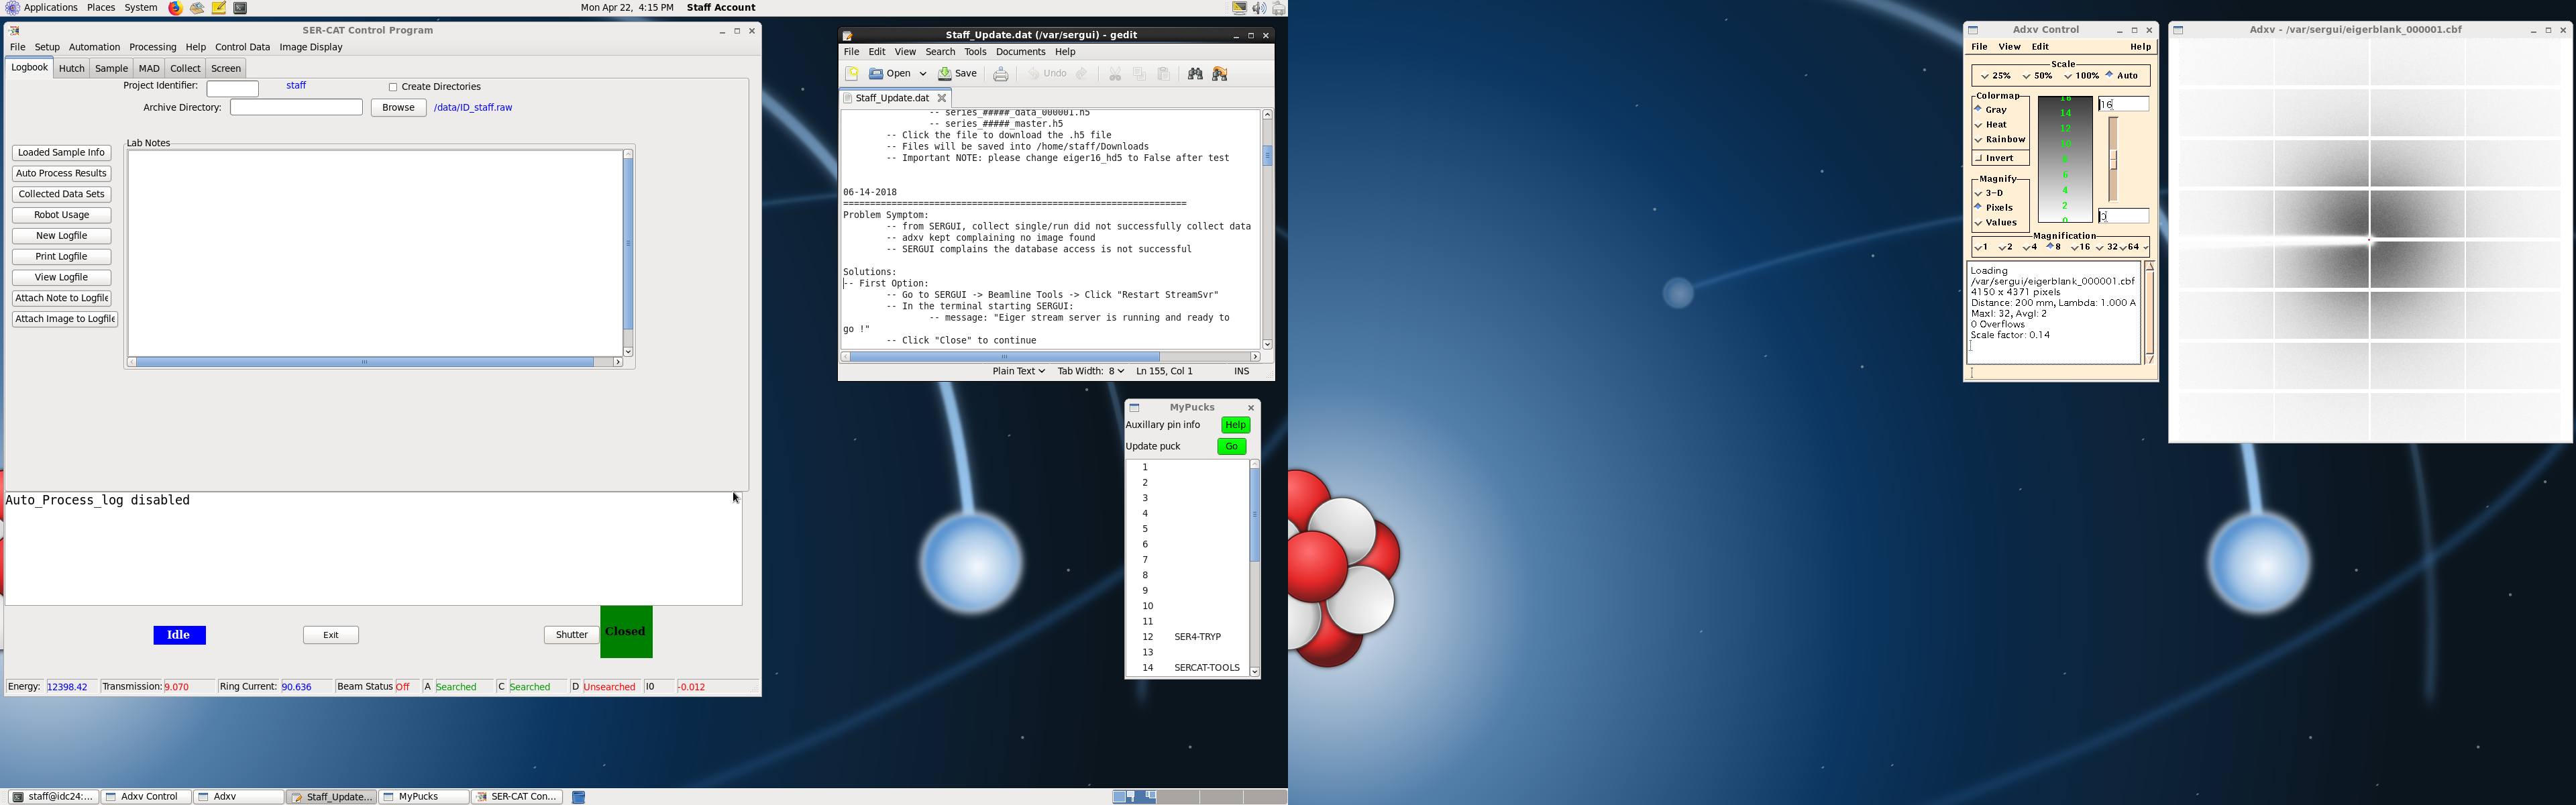Launch Firefox from the top panel
Image resolution: width=2576 pixels, height=805 pixels.
tap(175, 8)
